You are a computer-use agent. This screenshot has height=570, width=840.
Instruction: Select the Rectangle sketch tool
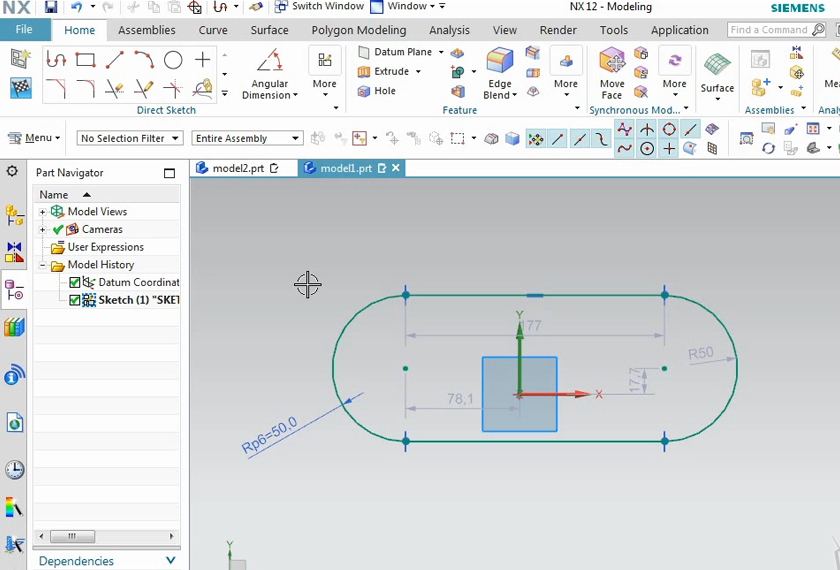pyautogui.click(x=85, y=60)
